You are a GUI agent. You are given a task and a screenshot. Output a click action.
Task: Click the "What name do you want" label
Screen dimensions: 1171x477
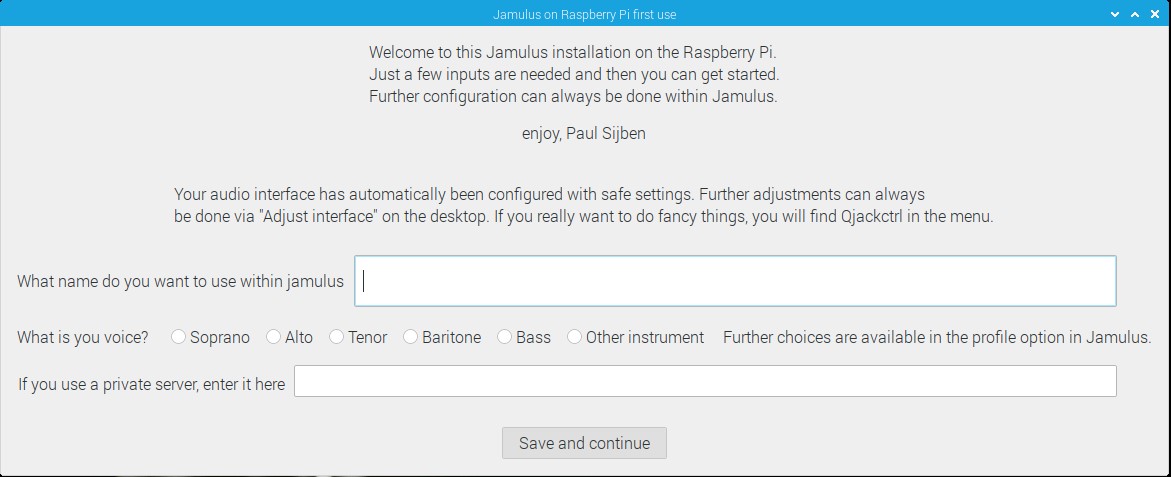click(181, 281)
